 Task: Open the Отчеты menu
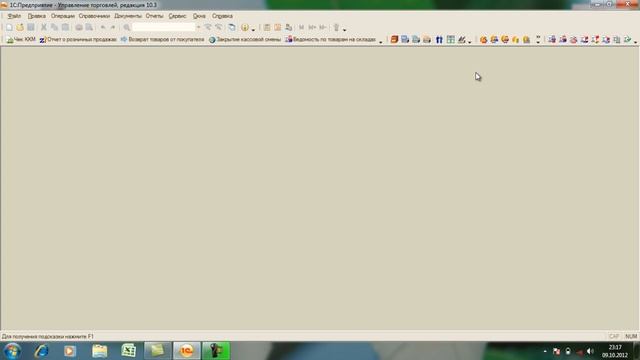coord(154,16)
